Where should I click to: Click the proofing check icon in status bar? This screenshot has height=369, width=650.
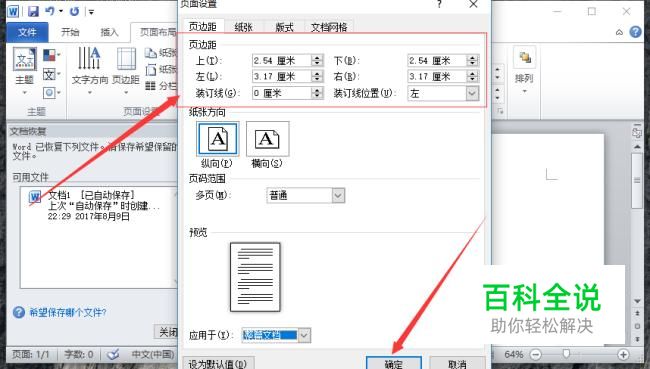pos(113,354)
